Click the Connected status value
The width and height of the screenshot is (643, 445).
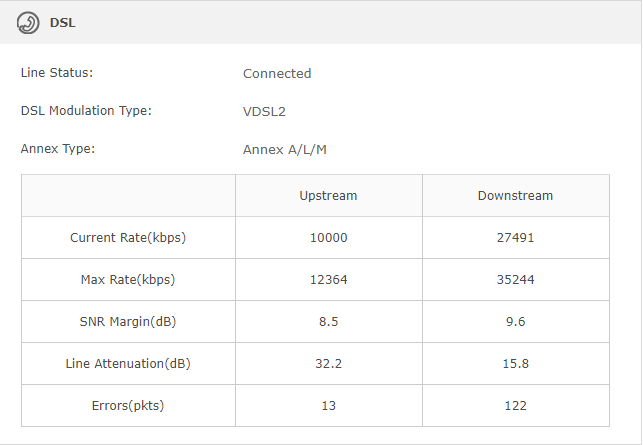pyautogui.click(x=277, y=73)
